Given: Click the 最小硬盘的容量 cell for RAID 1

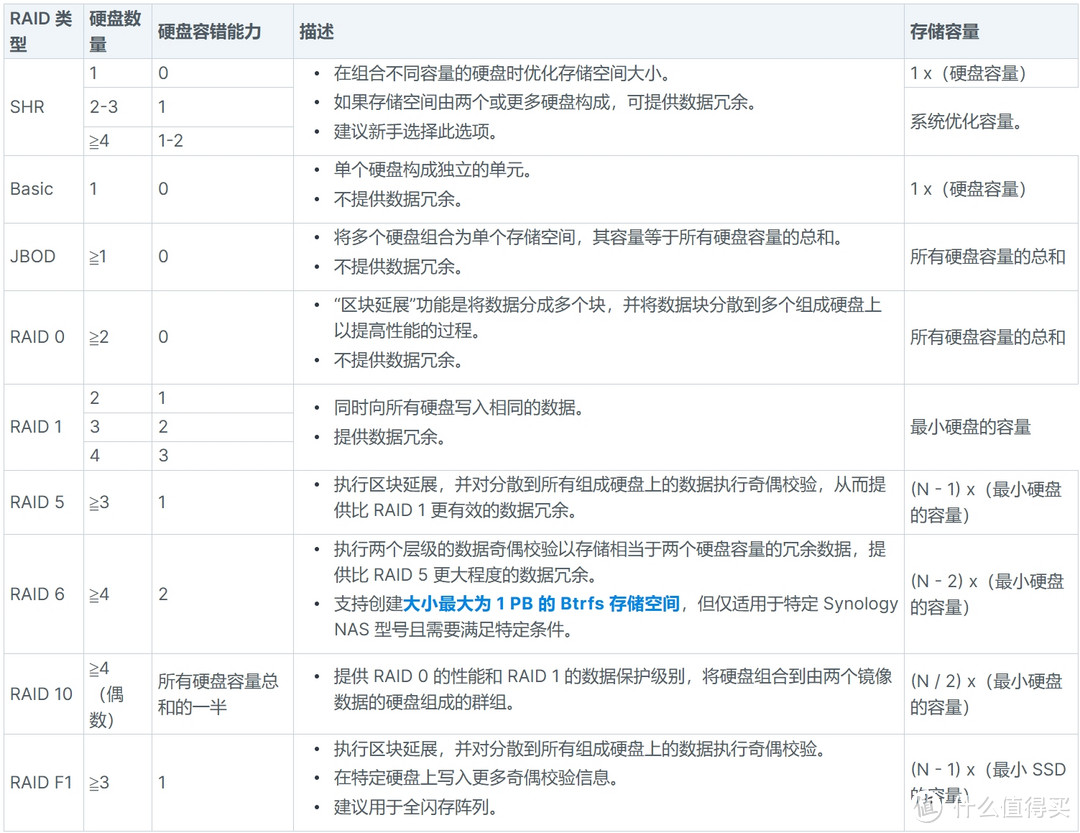Looking at the screenshot, I should point(968,427).
